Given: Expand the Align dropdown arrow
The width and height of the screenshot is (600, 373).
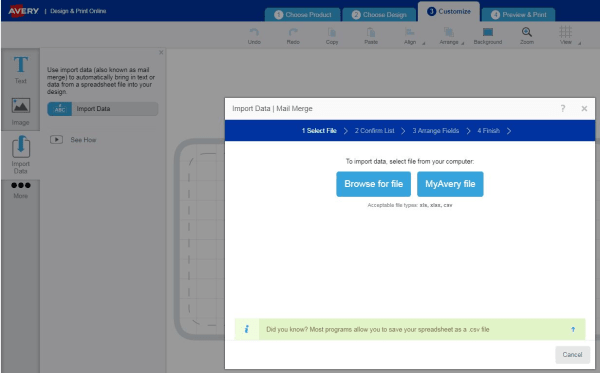Looking at the screenshot, I should coord(424,43).
